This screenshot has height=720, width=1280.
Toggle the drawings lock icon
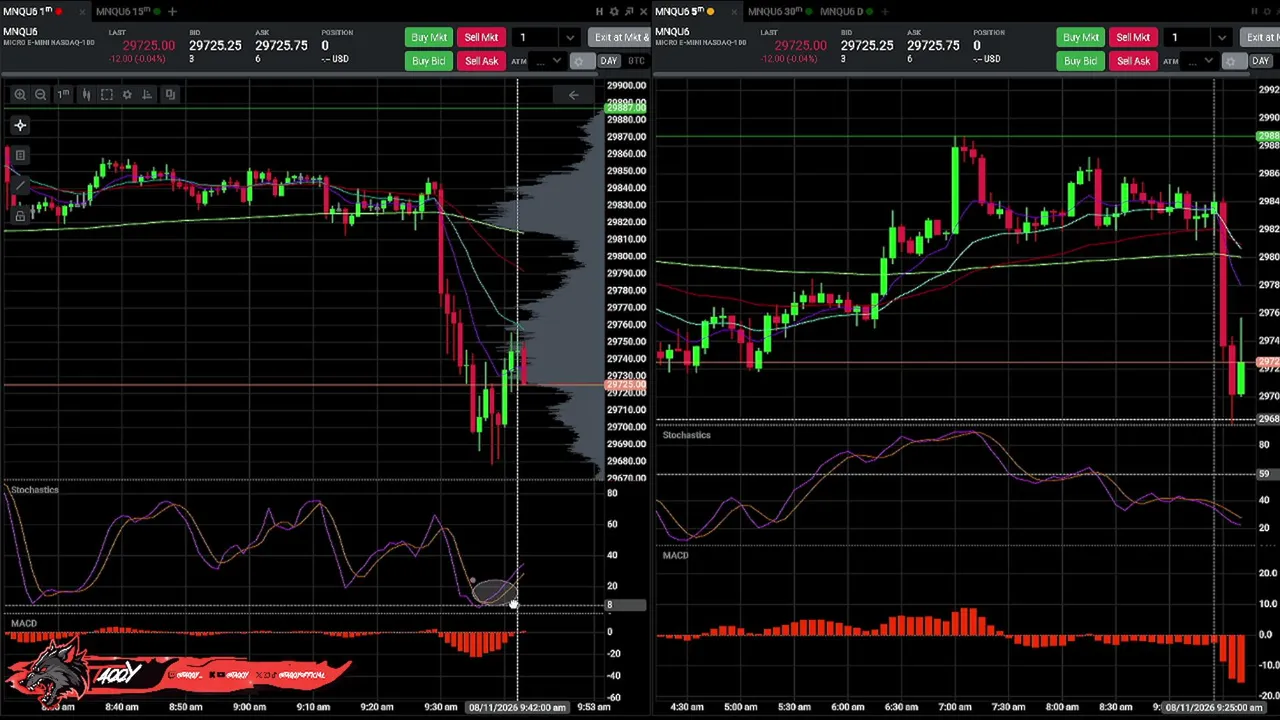pyautogui.click(x=20, y=215)
